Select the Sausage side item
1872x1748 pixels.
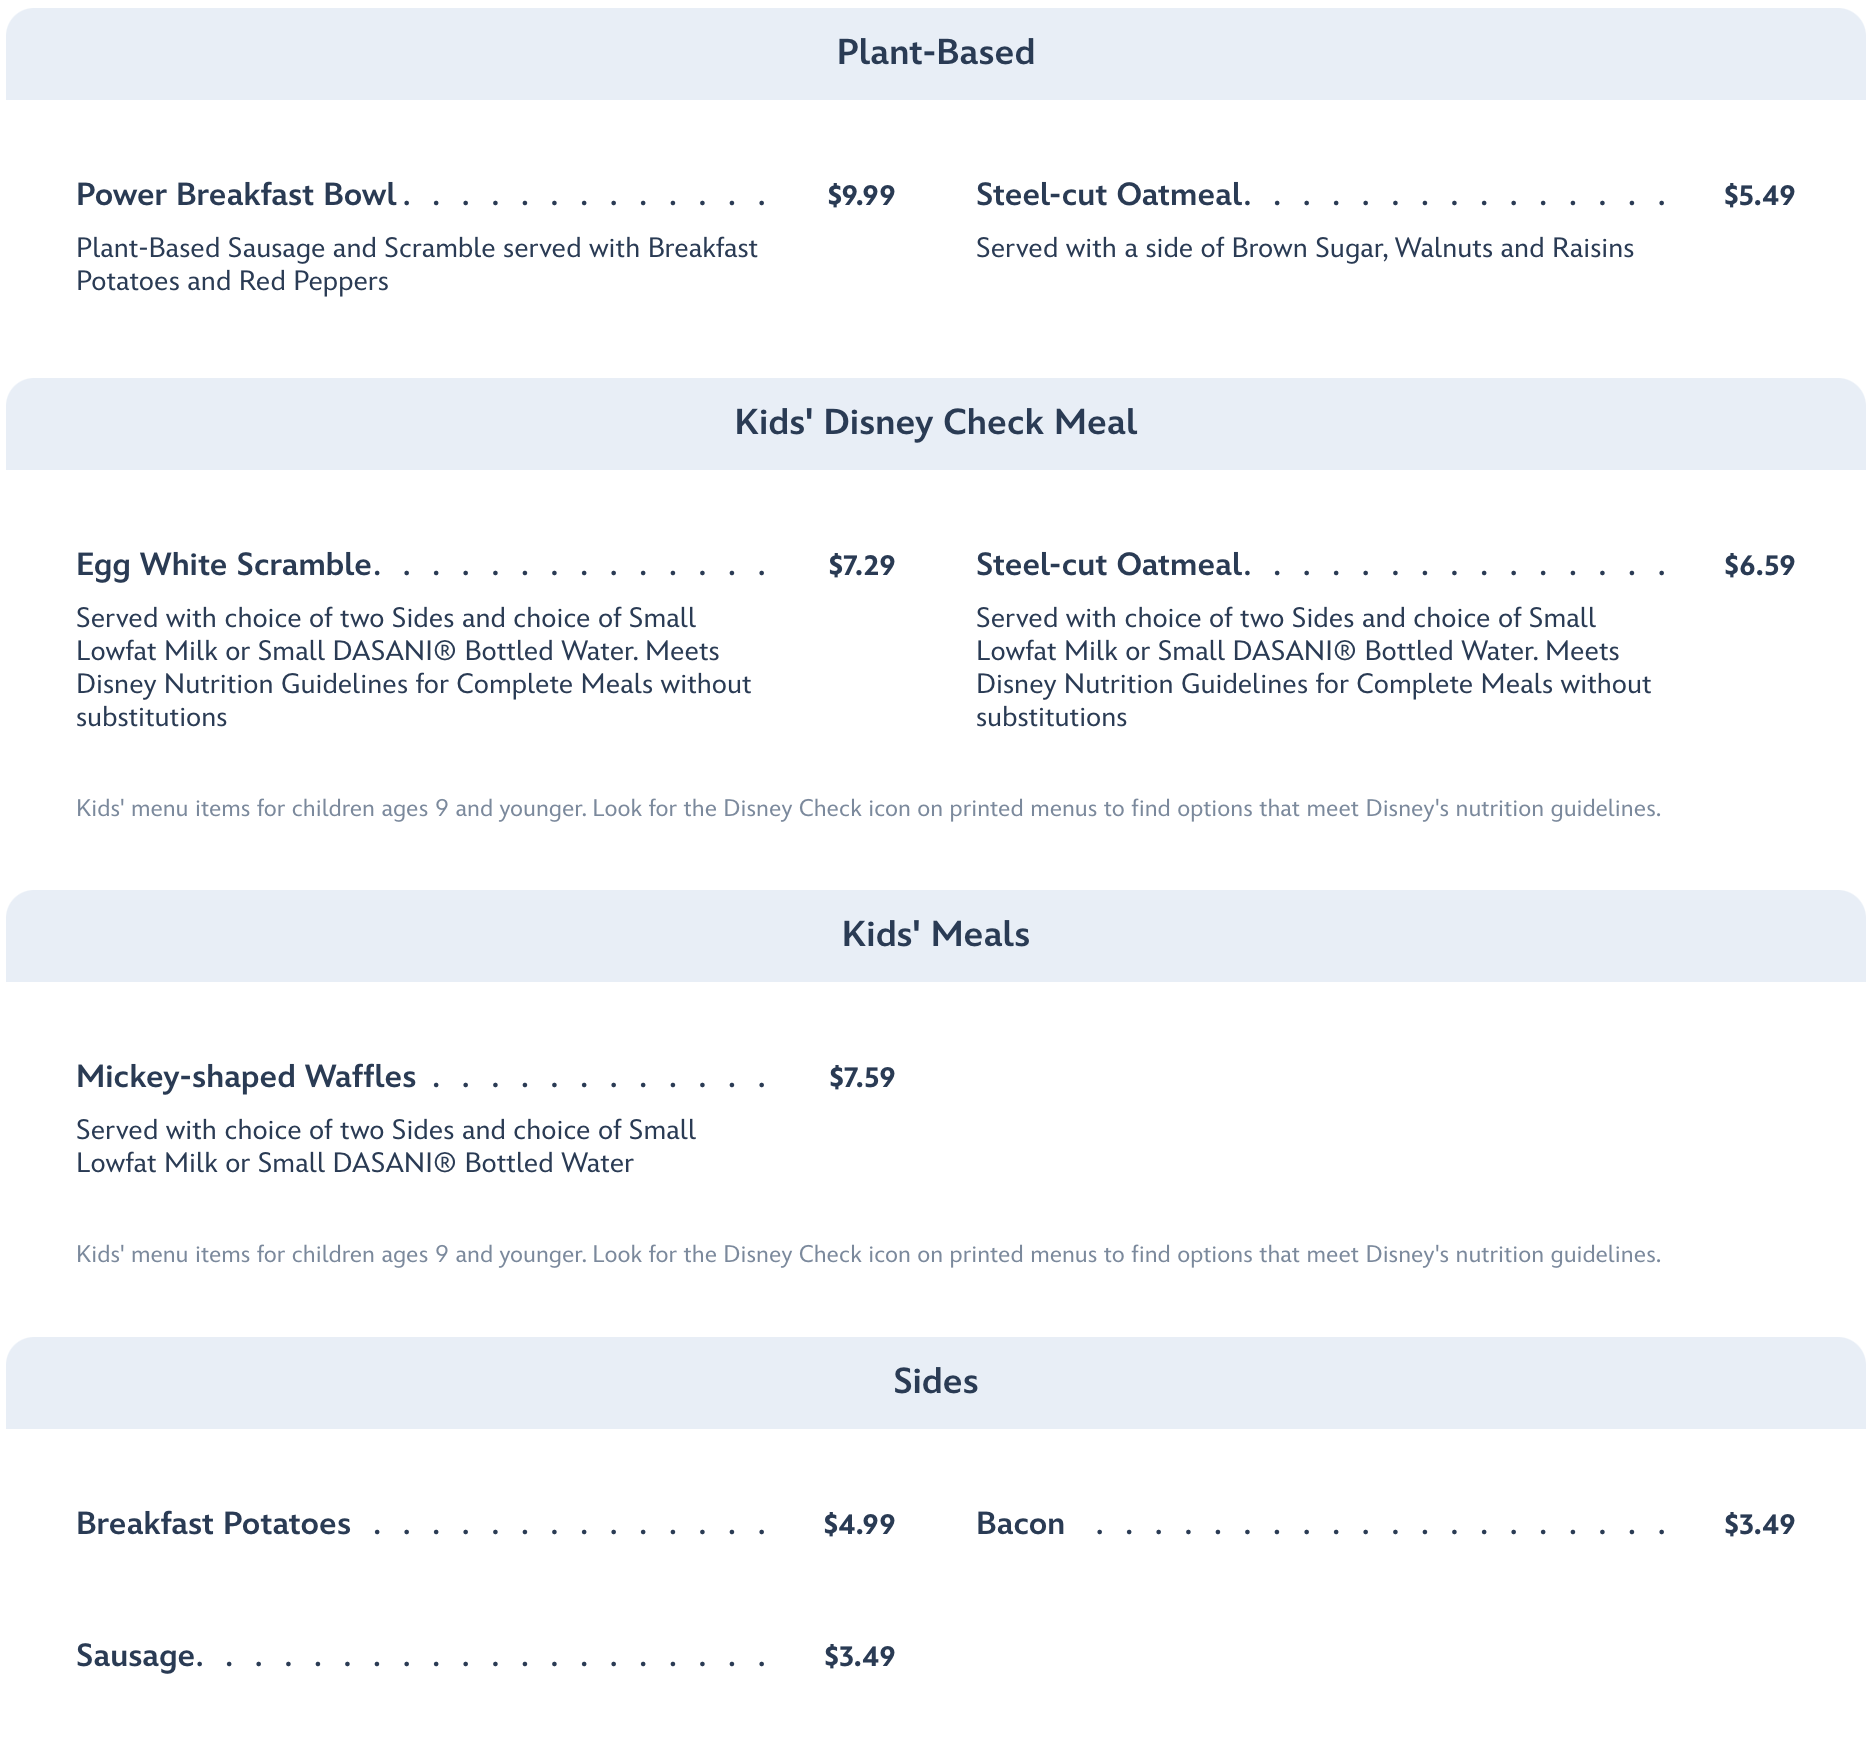137,1656
